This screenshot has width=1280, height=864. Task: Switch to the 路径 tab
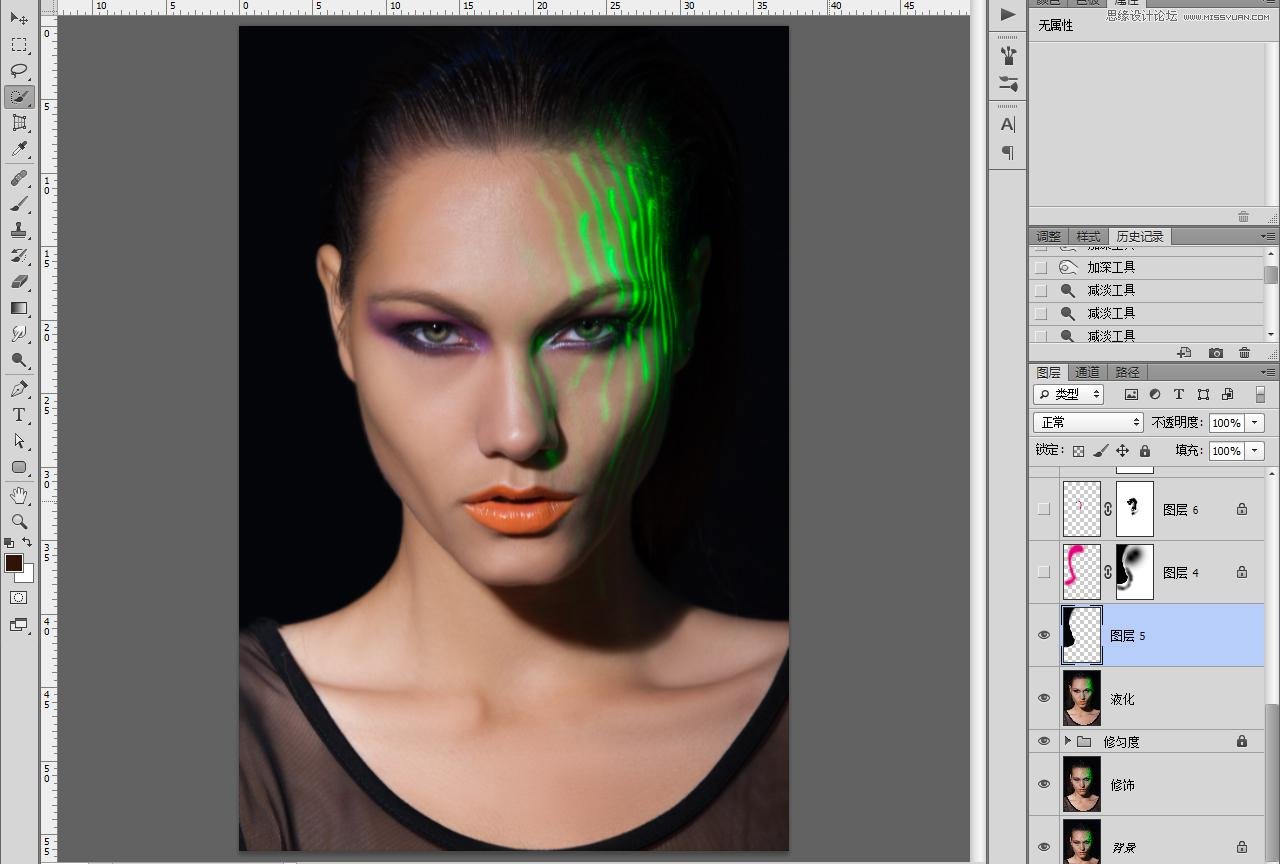pos(1126,372)
